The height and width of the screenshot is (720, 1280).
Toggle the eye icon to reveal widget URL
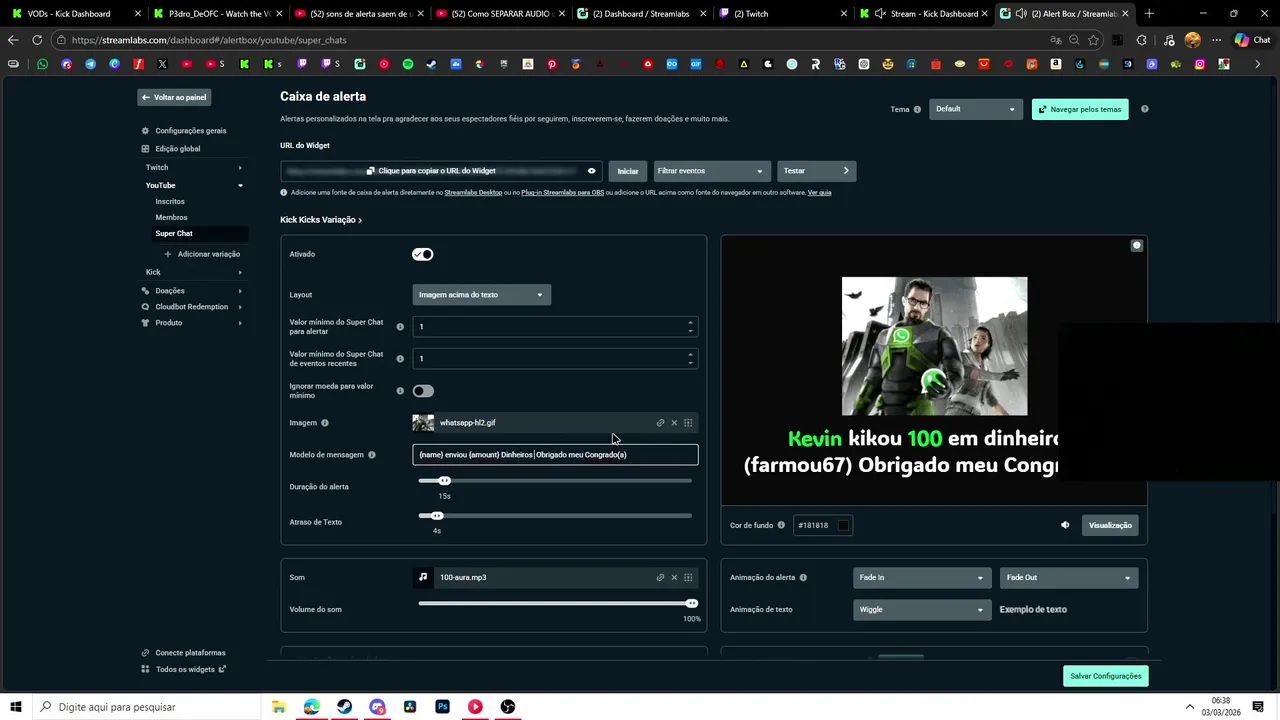(591, 171)
